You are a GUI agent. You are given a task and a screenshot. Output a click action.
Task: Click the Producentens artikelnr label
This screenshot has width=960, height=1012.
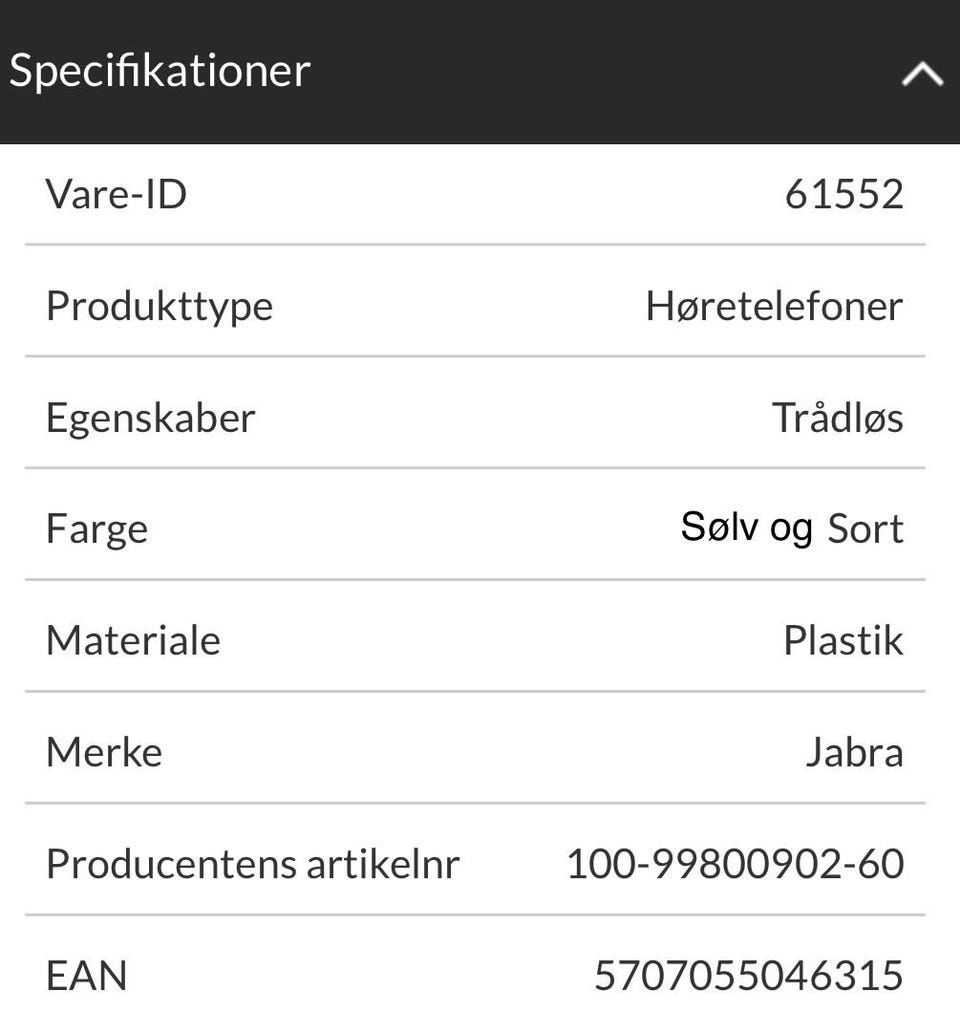(252, 864)
